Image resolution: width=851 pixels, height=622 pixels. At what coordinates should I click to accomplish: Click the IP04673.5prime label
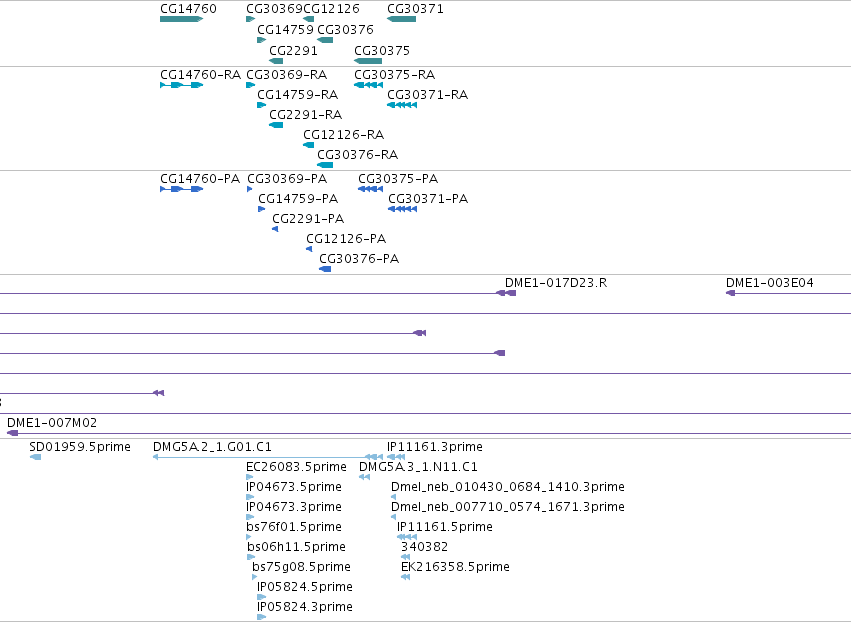294,487
